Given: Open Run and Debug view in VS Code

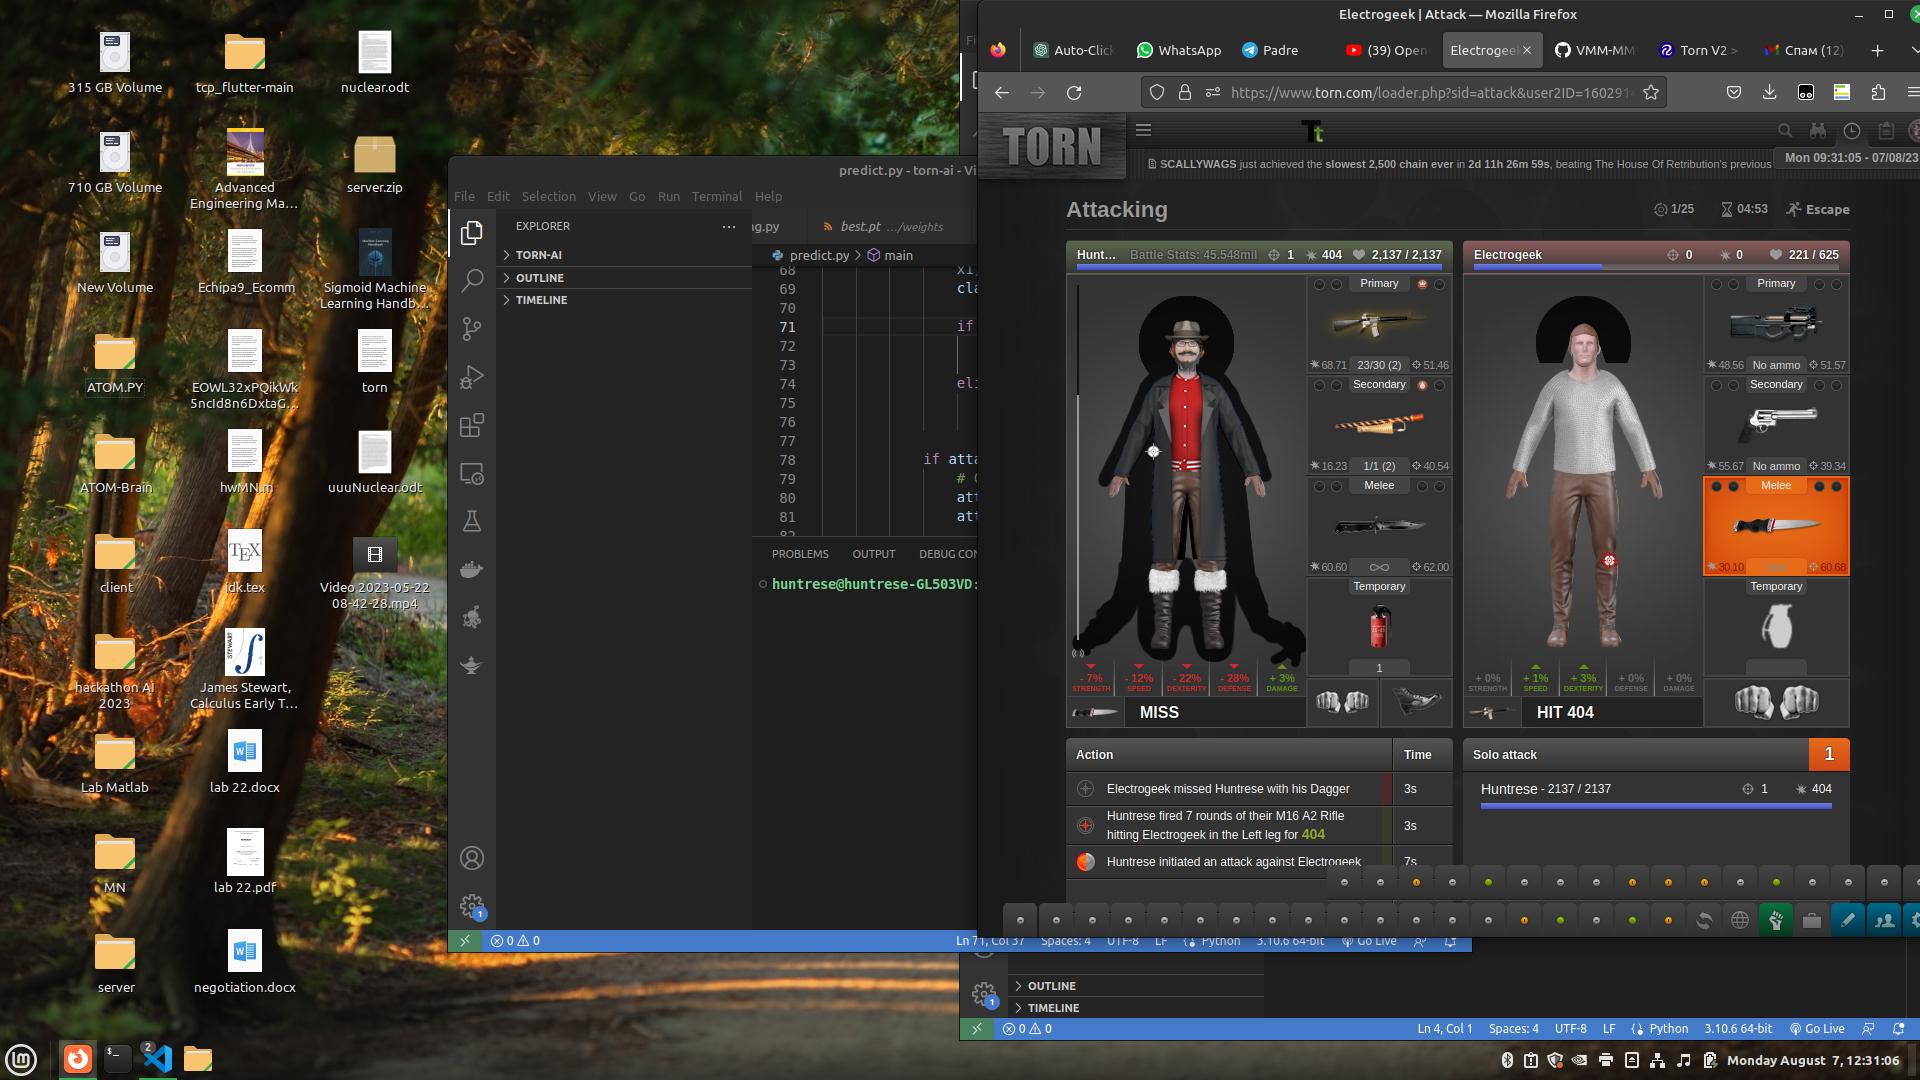Looking at the screenshot, I should 472,377.
